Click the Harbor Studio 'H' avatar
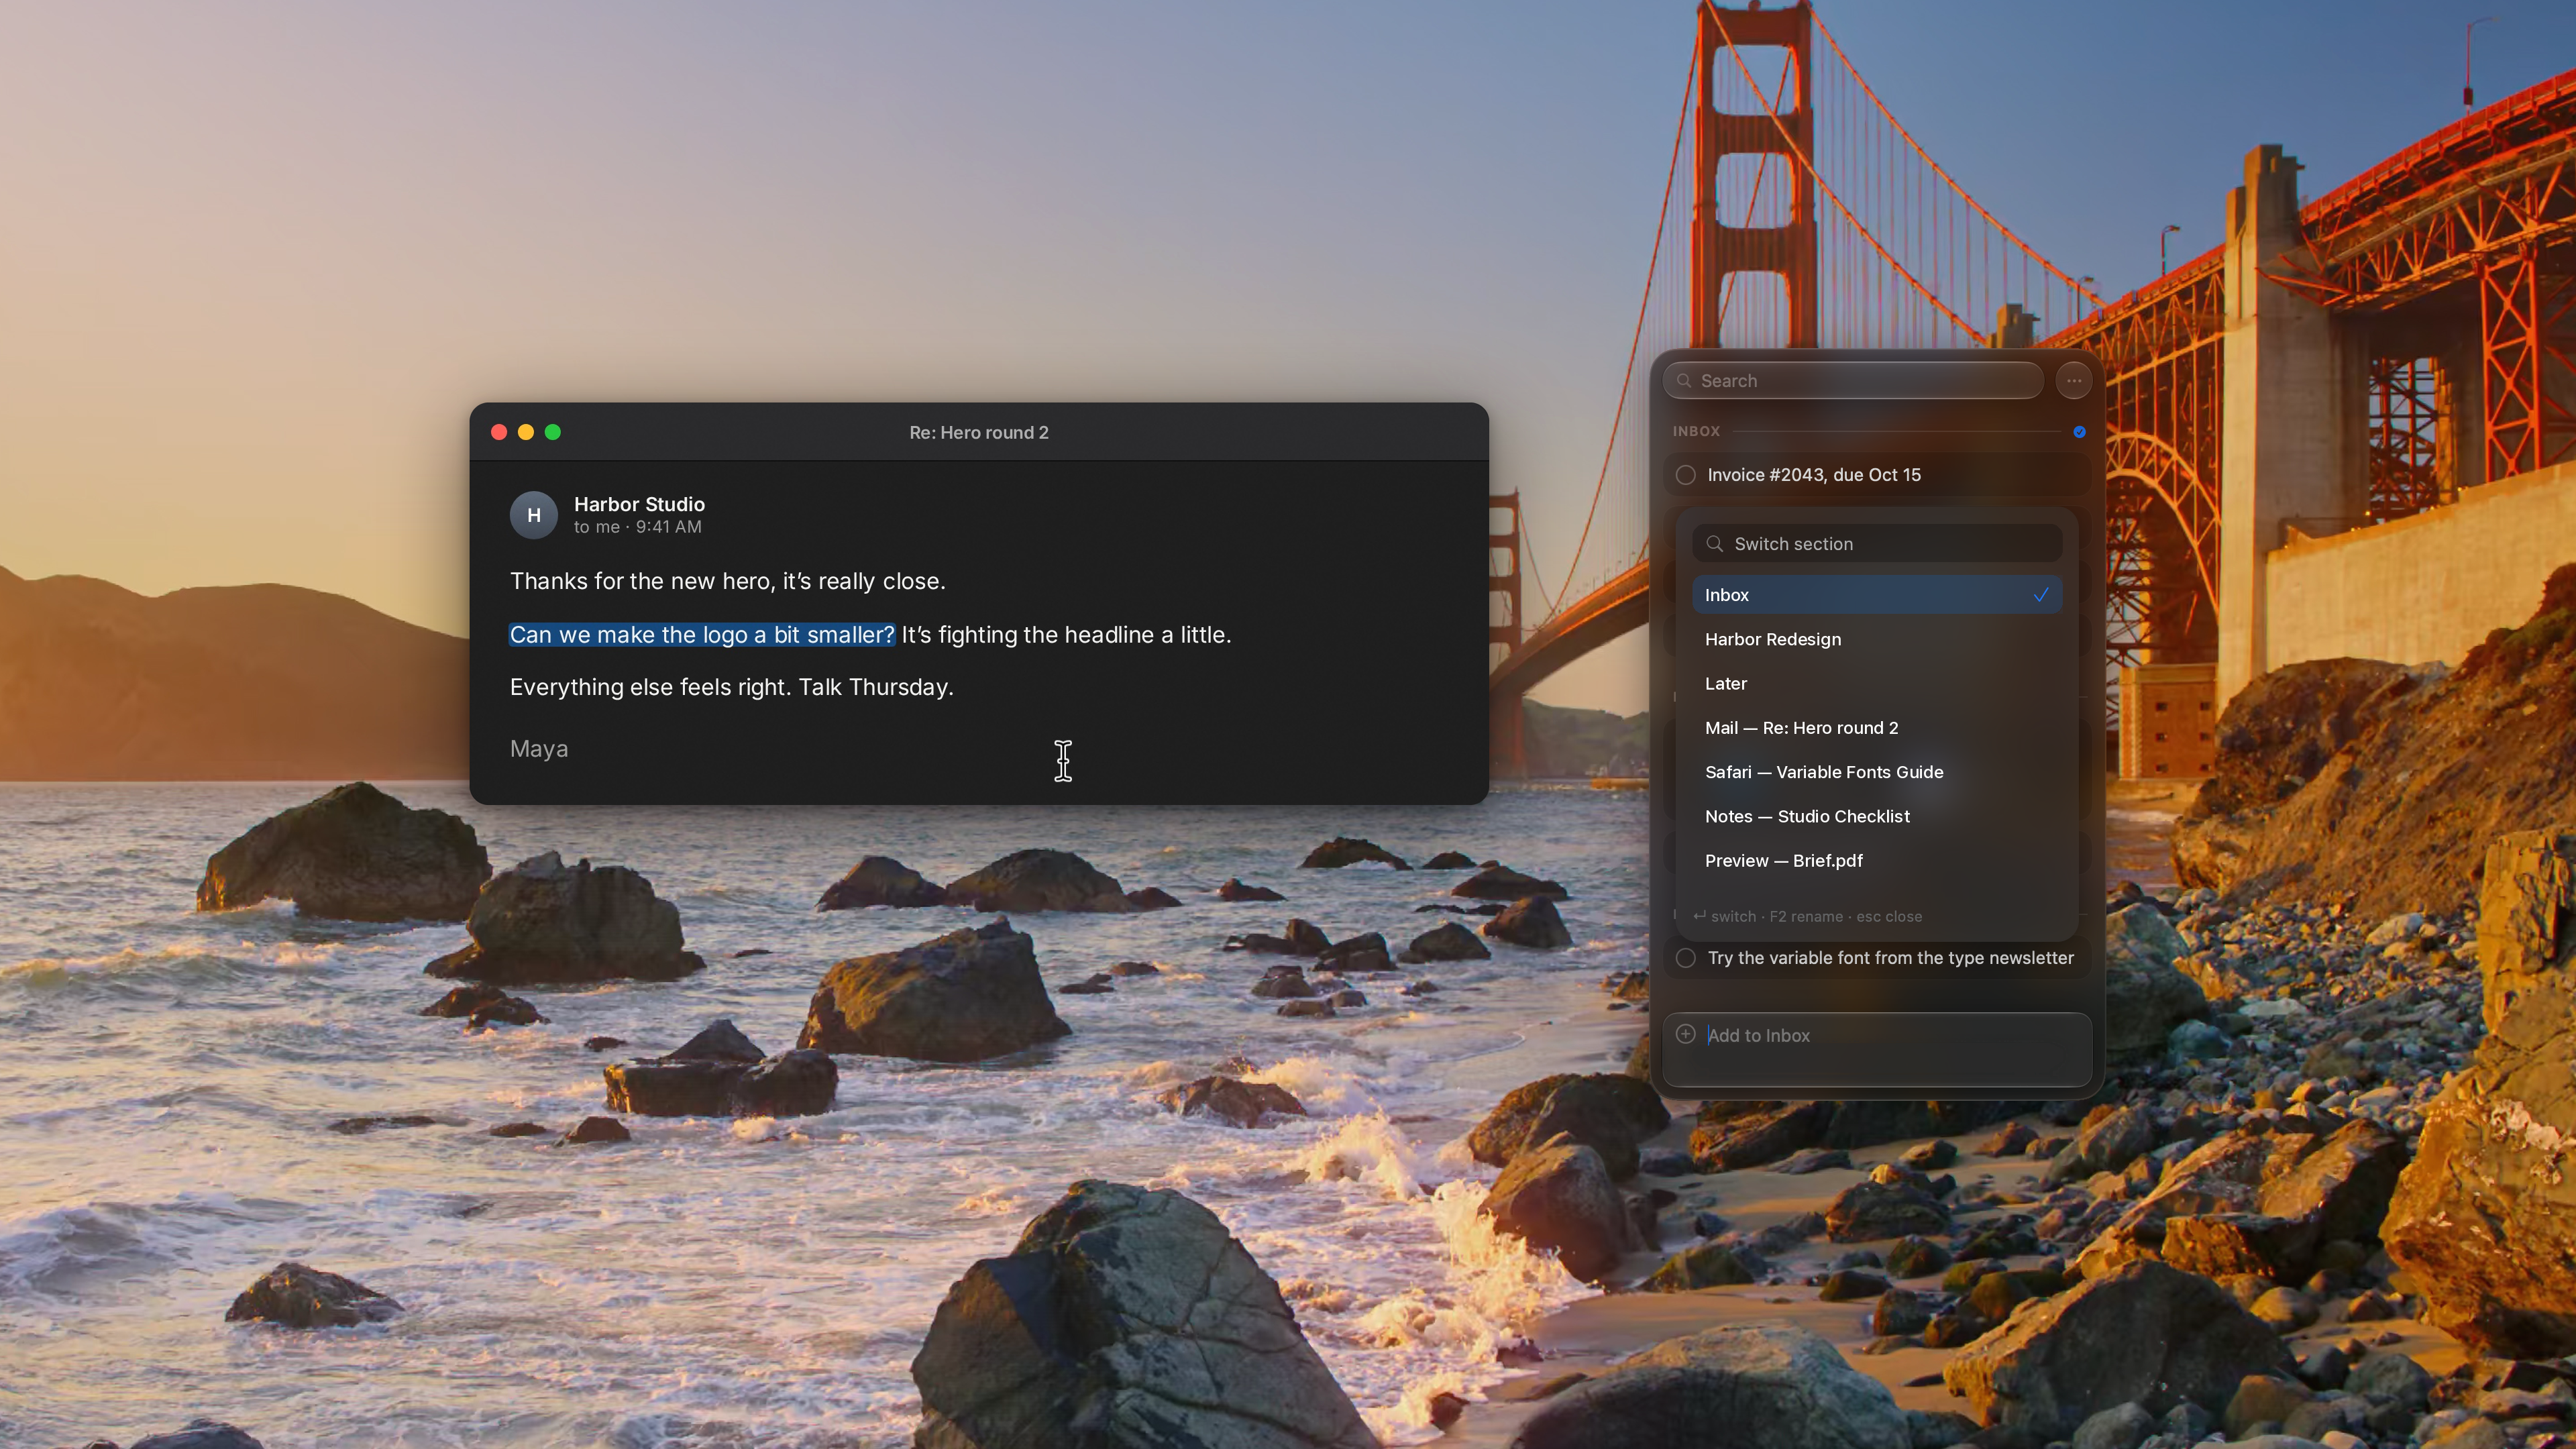Image resolution: width=2576 pixels, height=1449 pixels. (x=534, y=515)
